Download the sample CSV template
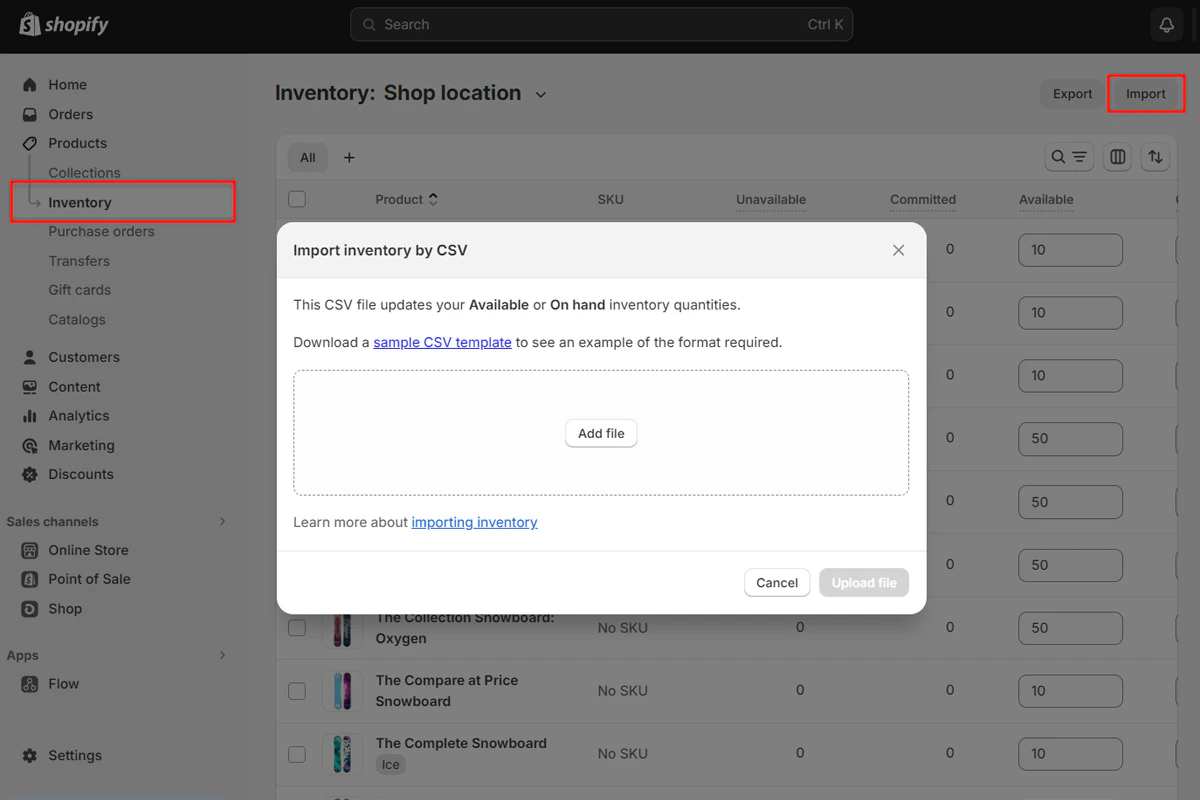 442,342
